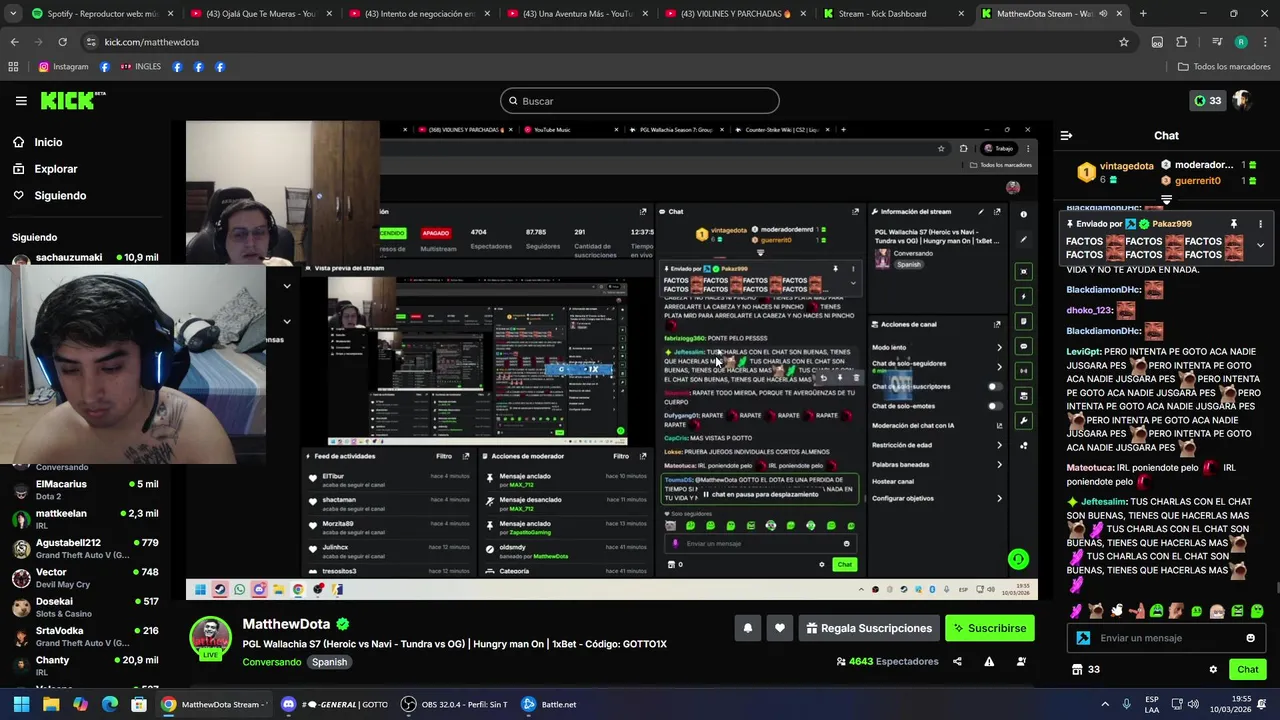
Task: Open the emoji picker in message box
Action: [x=1250, y=638]
